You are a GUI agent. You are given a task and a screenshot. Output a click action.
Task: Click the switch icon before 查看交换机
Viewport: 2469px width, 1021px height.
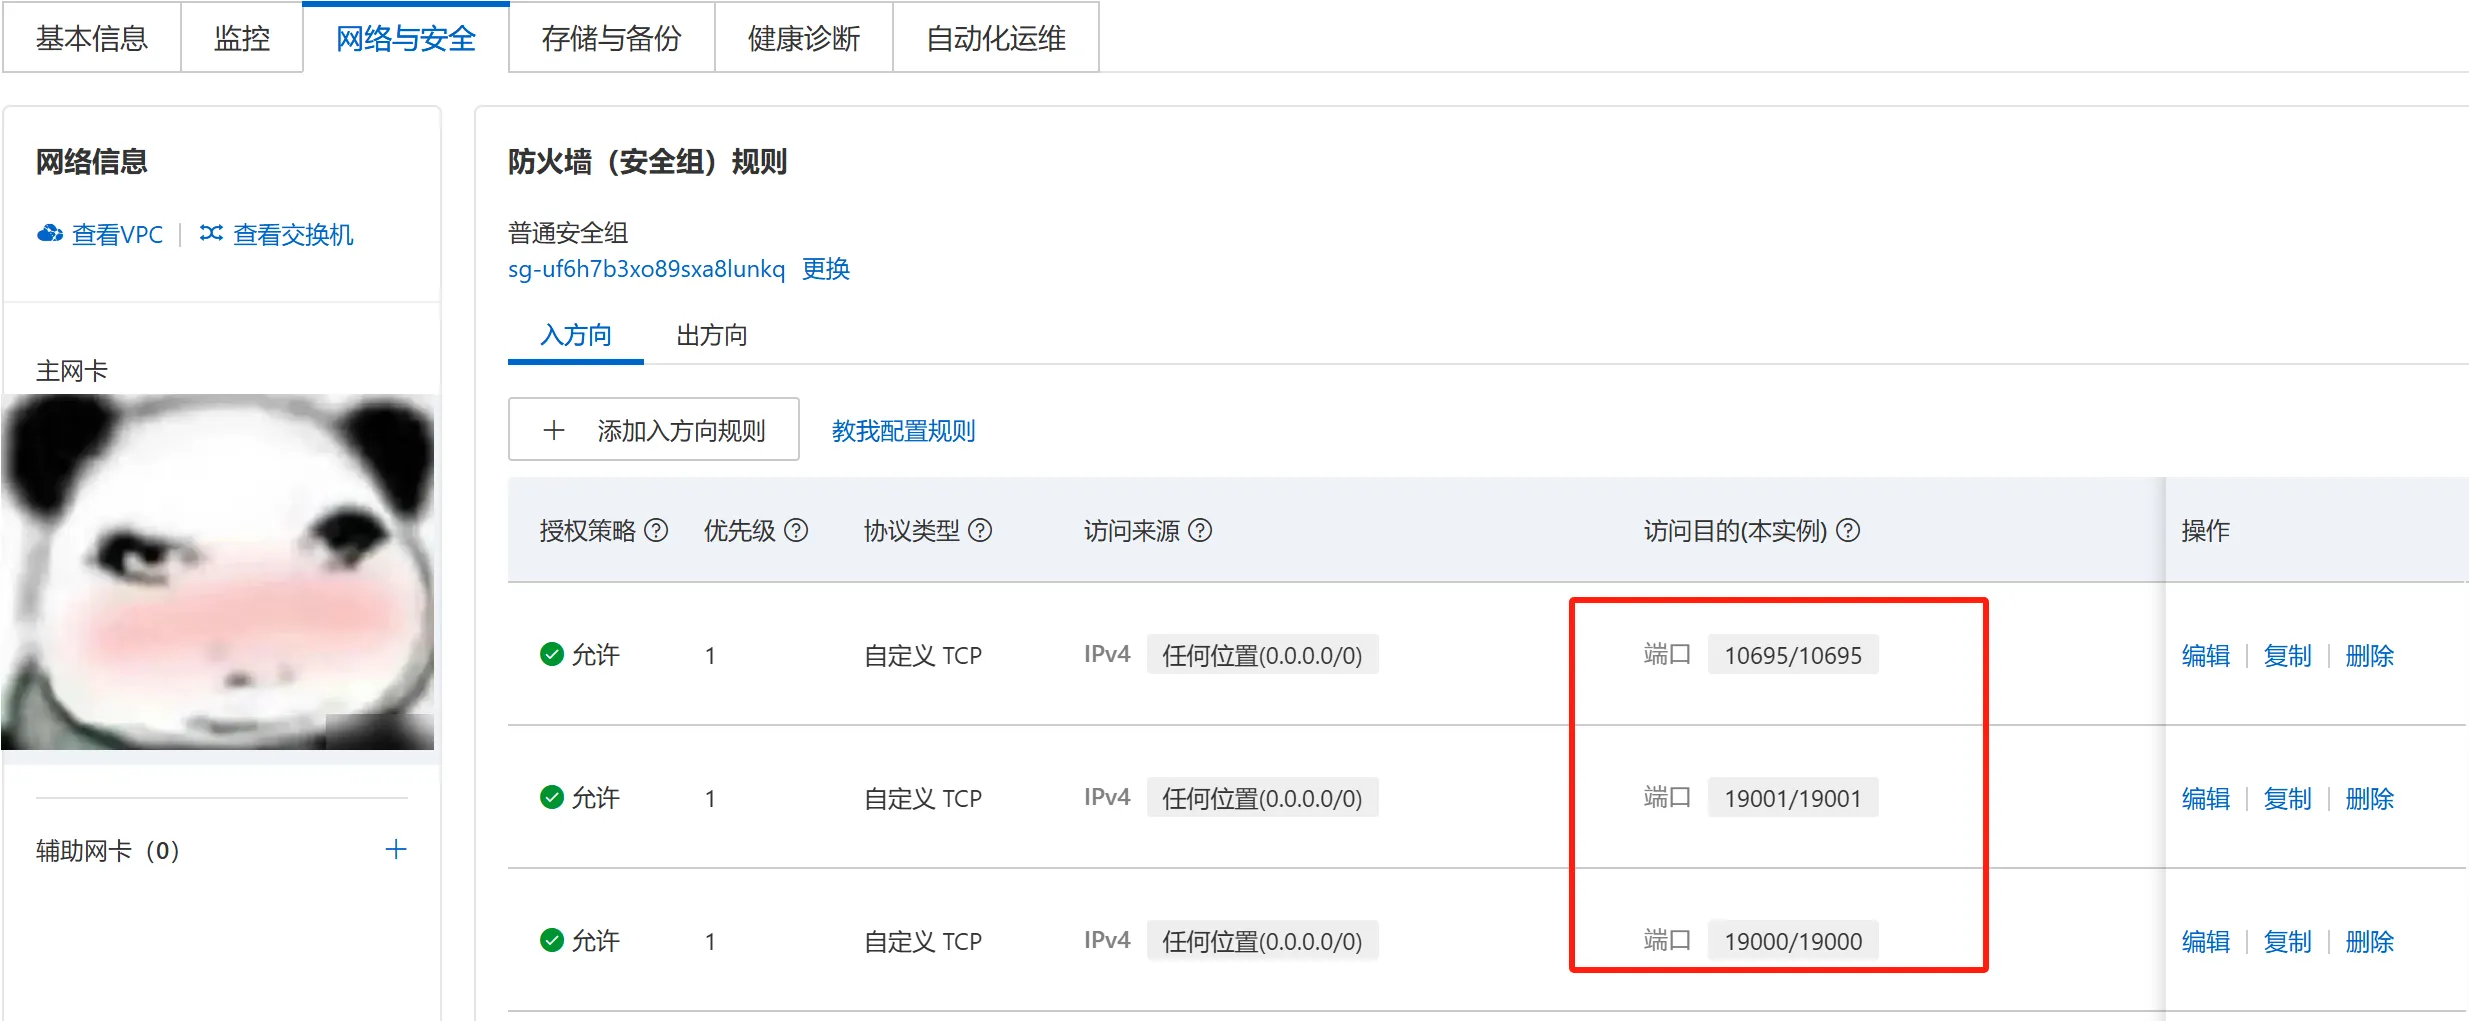[211, 234]
